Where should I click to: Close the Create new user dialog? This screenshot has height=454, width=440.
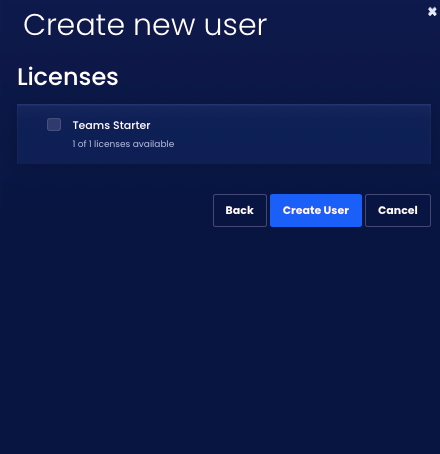pyautogui.click(x=432, y=12)
